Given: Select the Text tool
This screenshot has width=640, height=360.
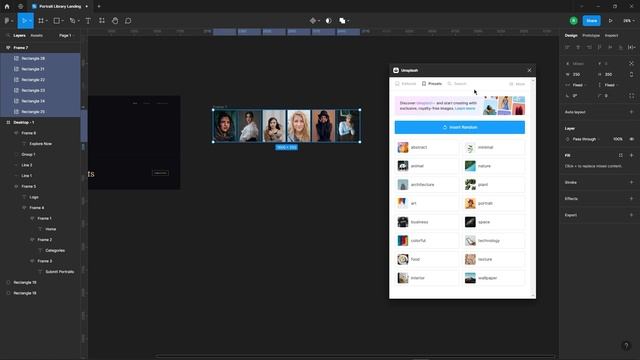Looking at the screenshot, I should pos(88,21).
